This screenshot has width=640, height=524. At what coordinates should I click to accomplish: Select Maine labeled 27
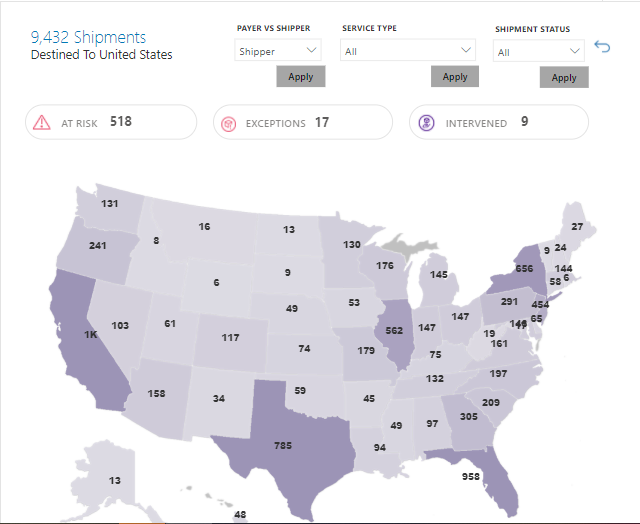click(x=577, y=229)
